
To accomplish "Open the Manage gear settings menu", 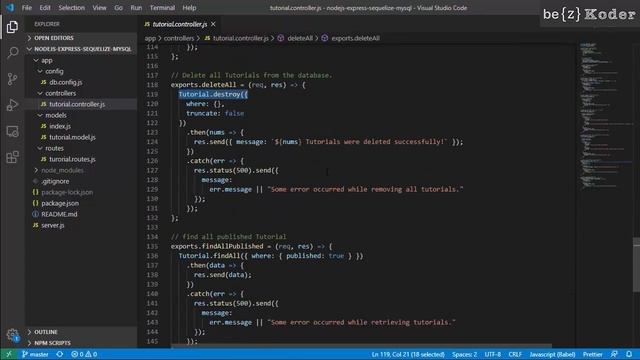I will point(12,335).
